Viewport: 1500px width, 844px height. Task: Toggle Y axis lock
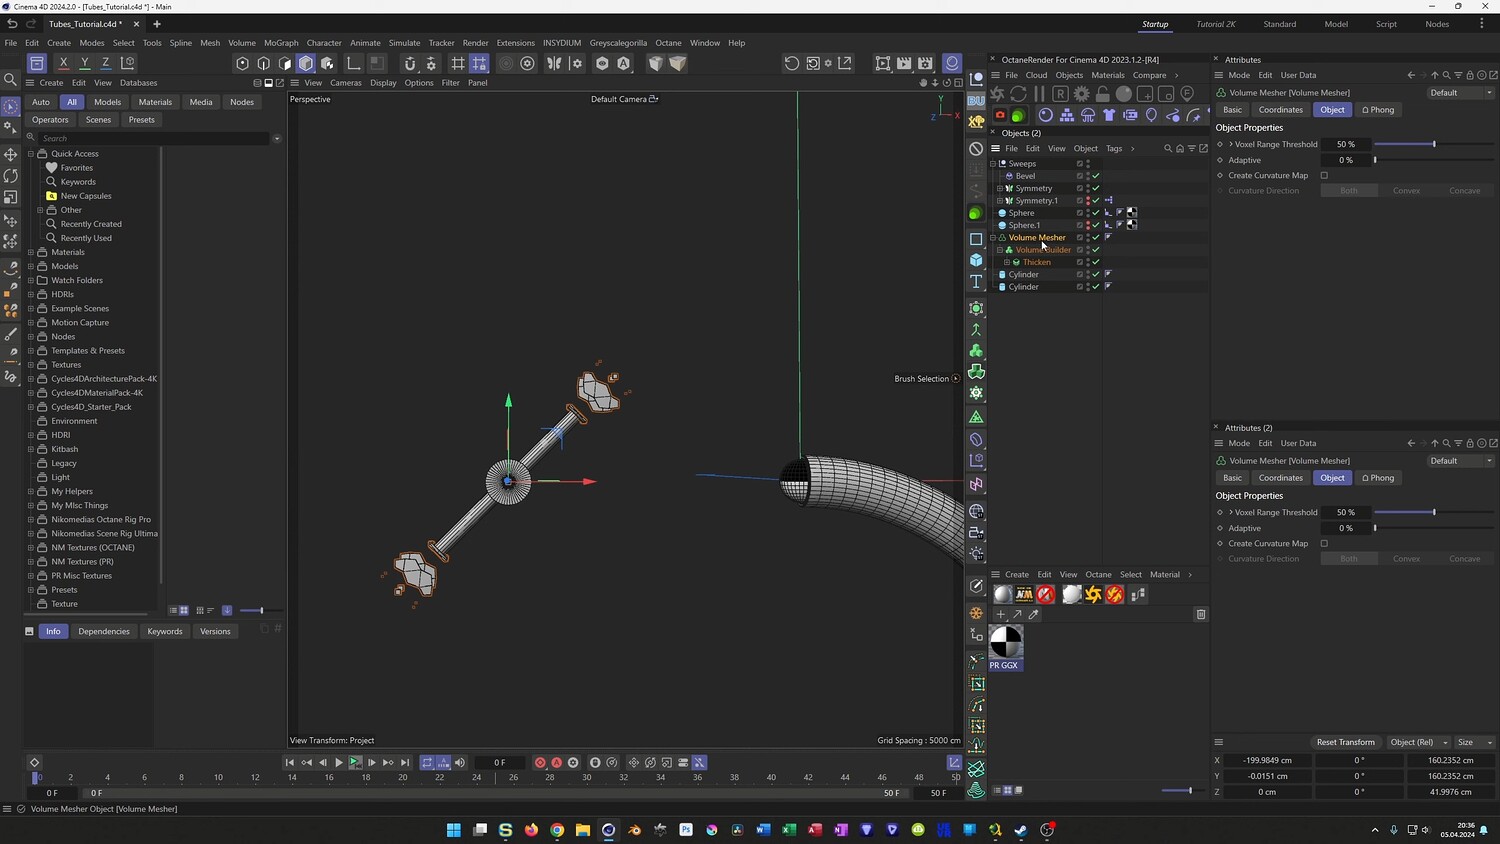coord(85,63)
